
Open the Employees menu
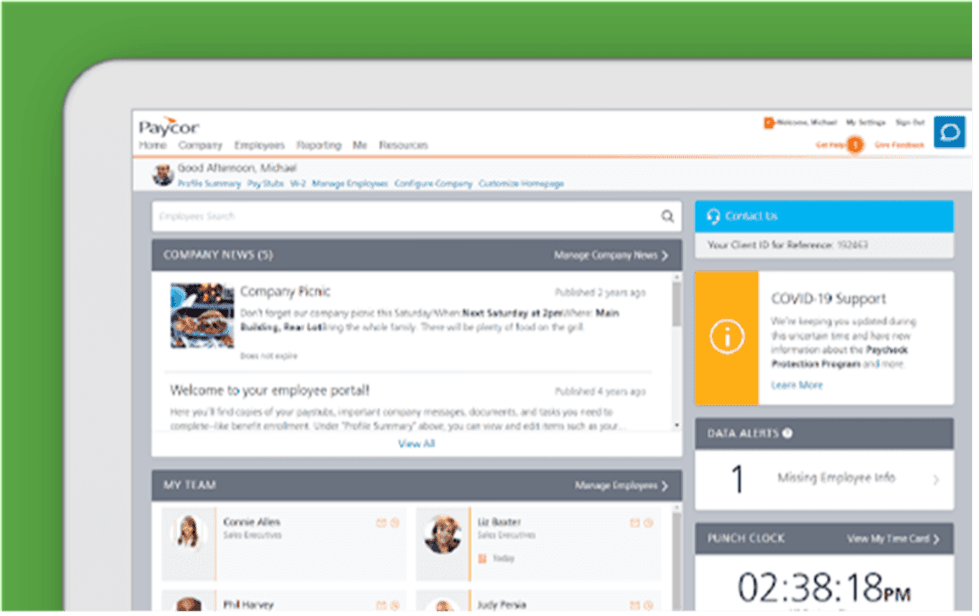point(259,145)
